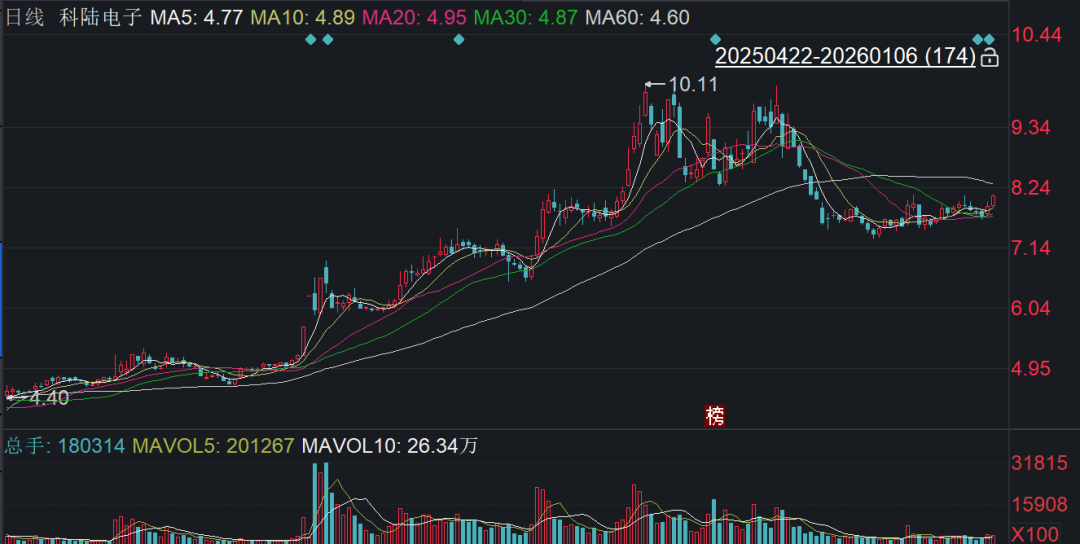The height and width of the screenshot is (544, 1080).
Task: Click the 10.44 price axis label
Action: pyautogui.click(x=1036, y=35)
